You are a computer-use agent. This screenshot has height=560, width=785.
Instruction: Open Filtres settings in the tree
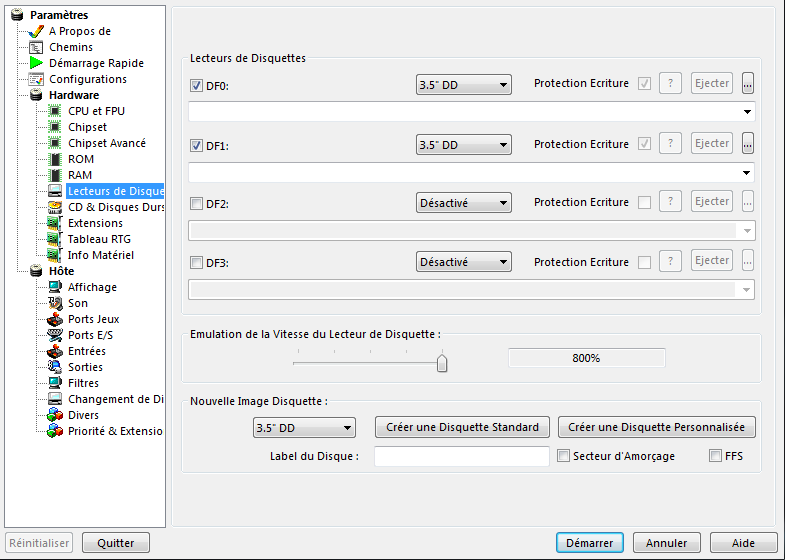click(x=83, y=383)
